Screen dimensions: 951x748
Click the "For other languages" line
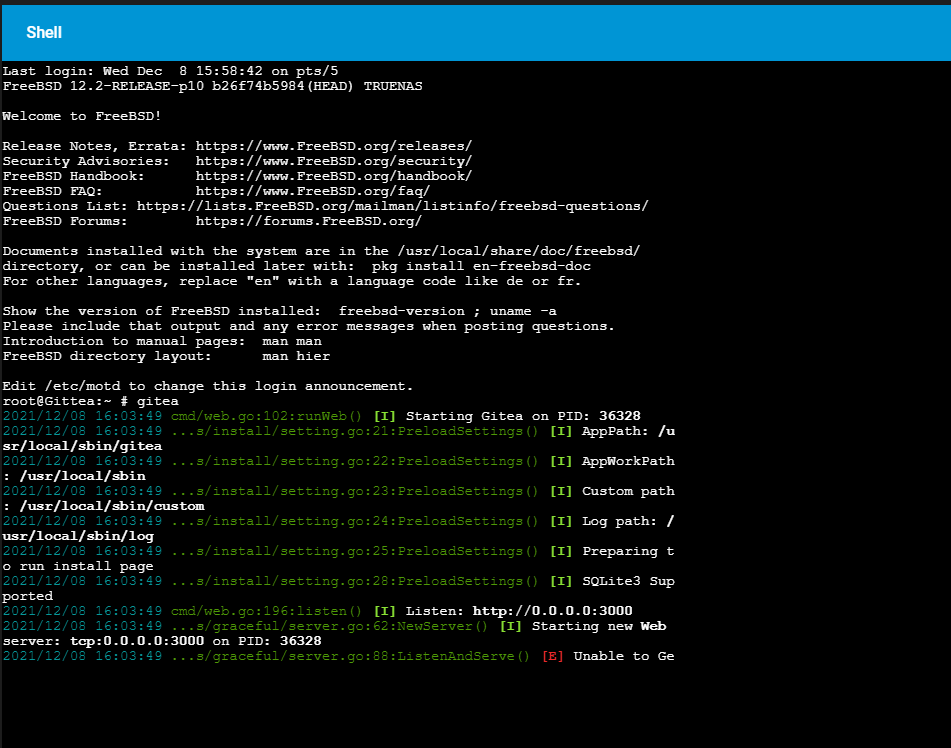[x=292, y=281]
